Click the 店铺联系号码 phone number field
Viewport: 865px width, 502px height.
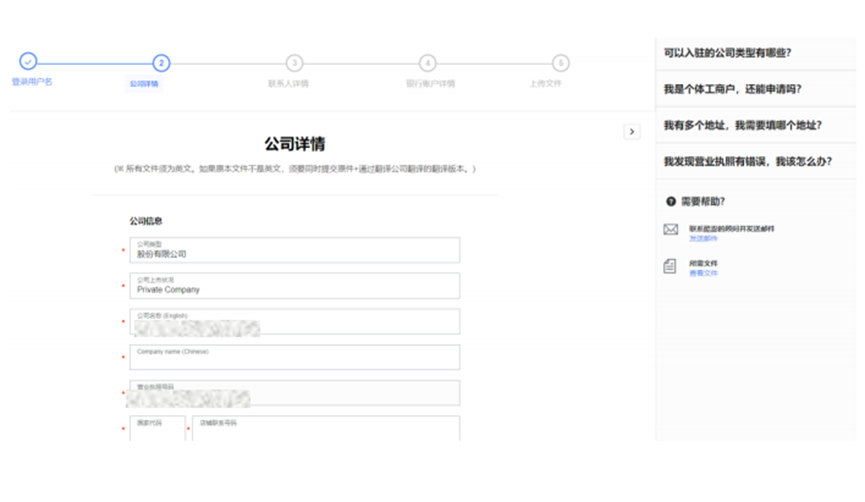(327, 429)
